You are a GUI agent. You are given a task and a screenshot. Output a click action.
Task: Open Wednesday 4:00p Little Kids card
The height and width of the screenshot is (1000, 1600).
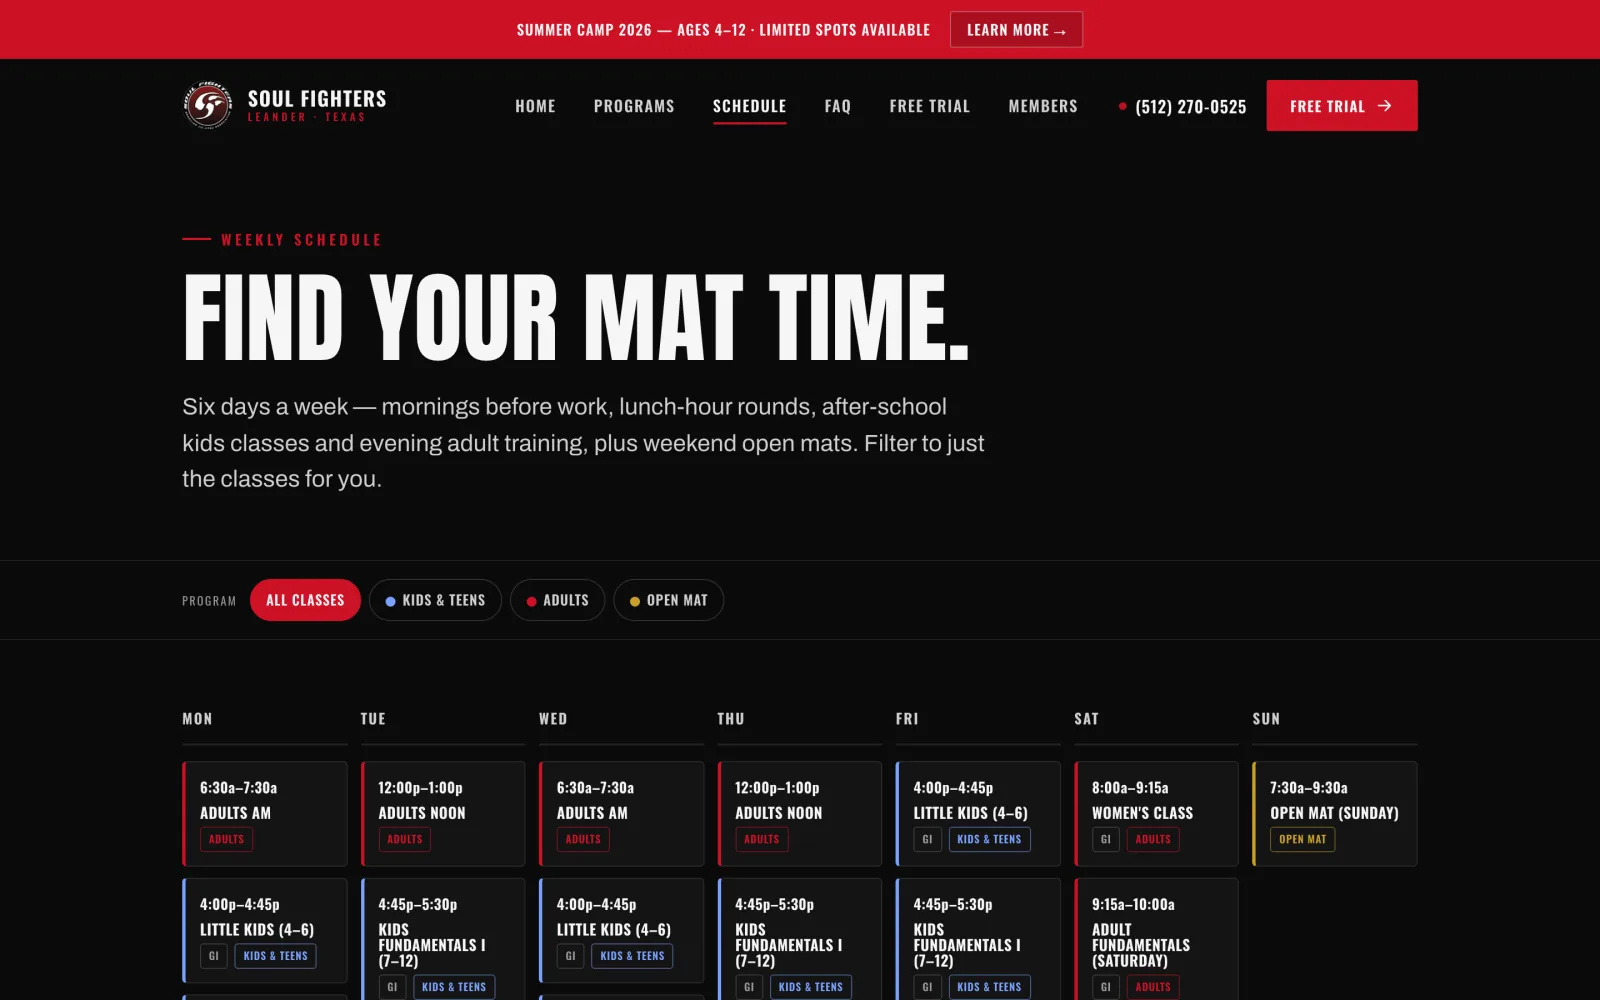621,930
